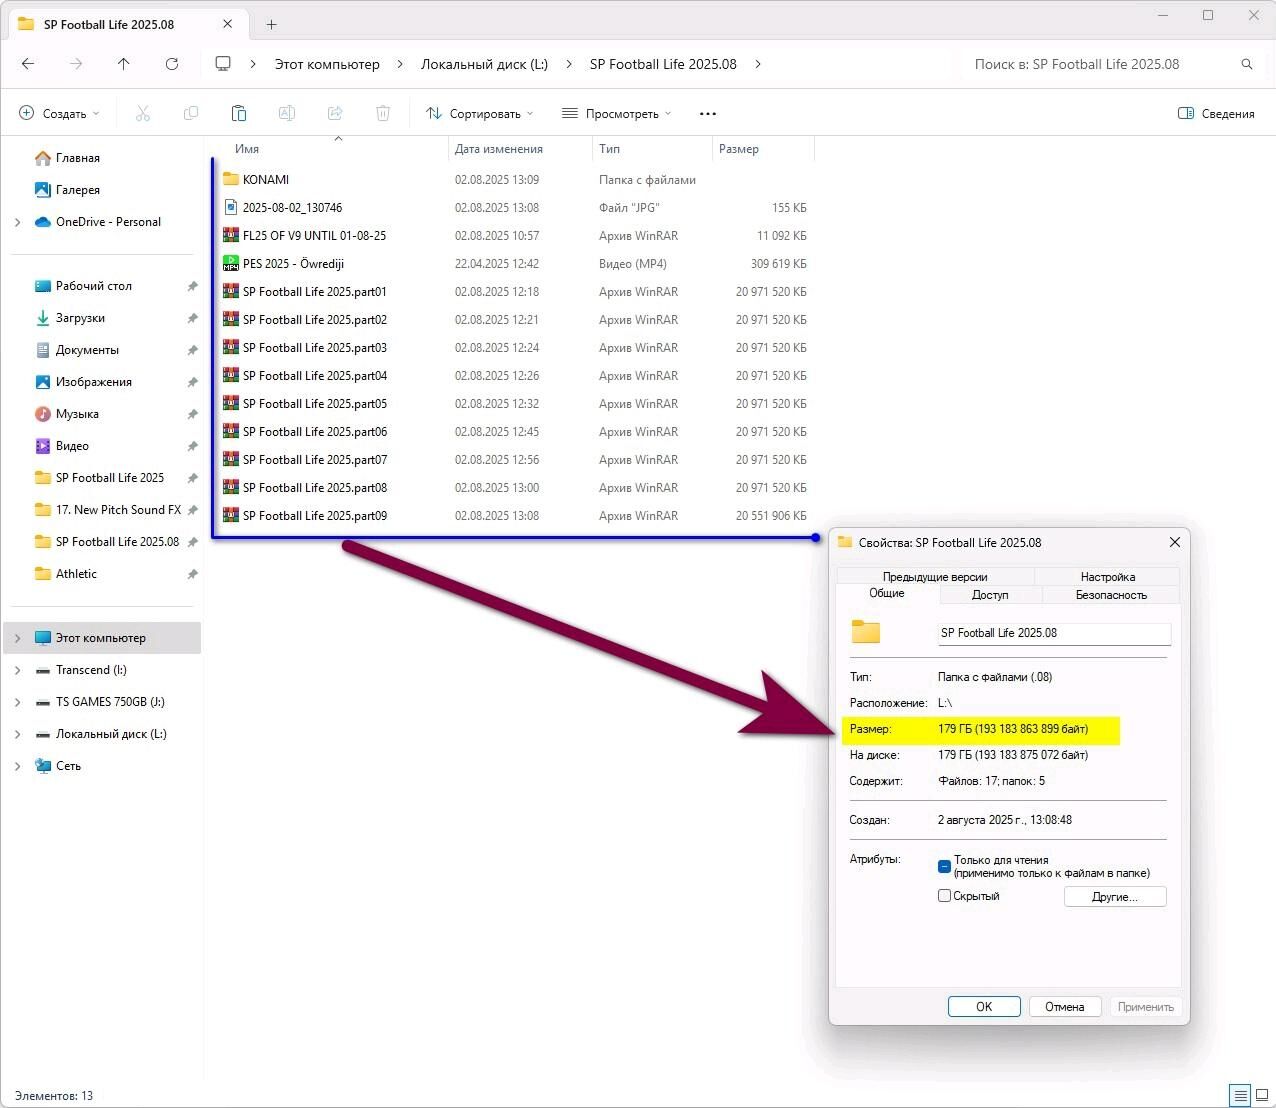Click chevron after SP Football Life 2025.08 breadcrumb
This screenshot has height=1108, width=1276.
coord(758,64)
